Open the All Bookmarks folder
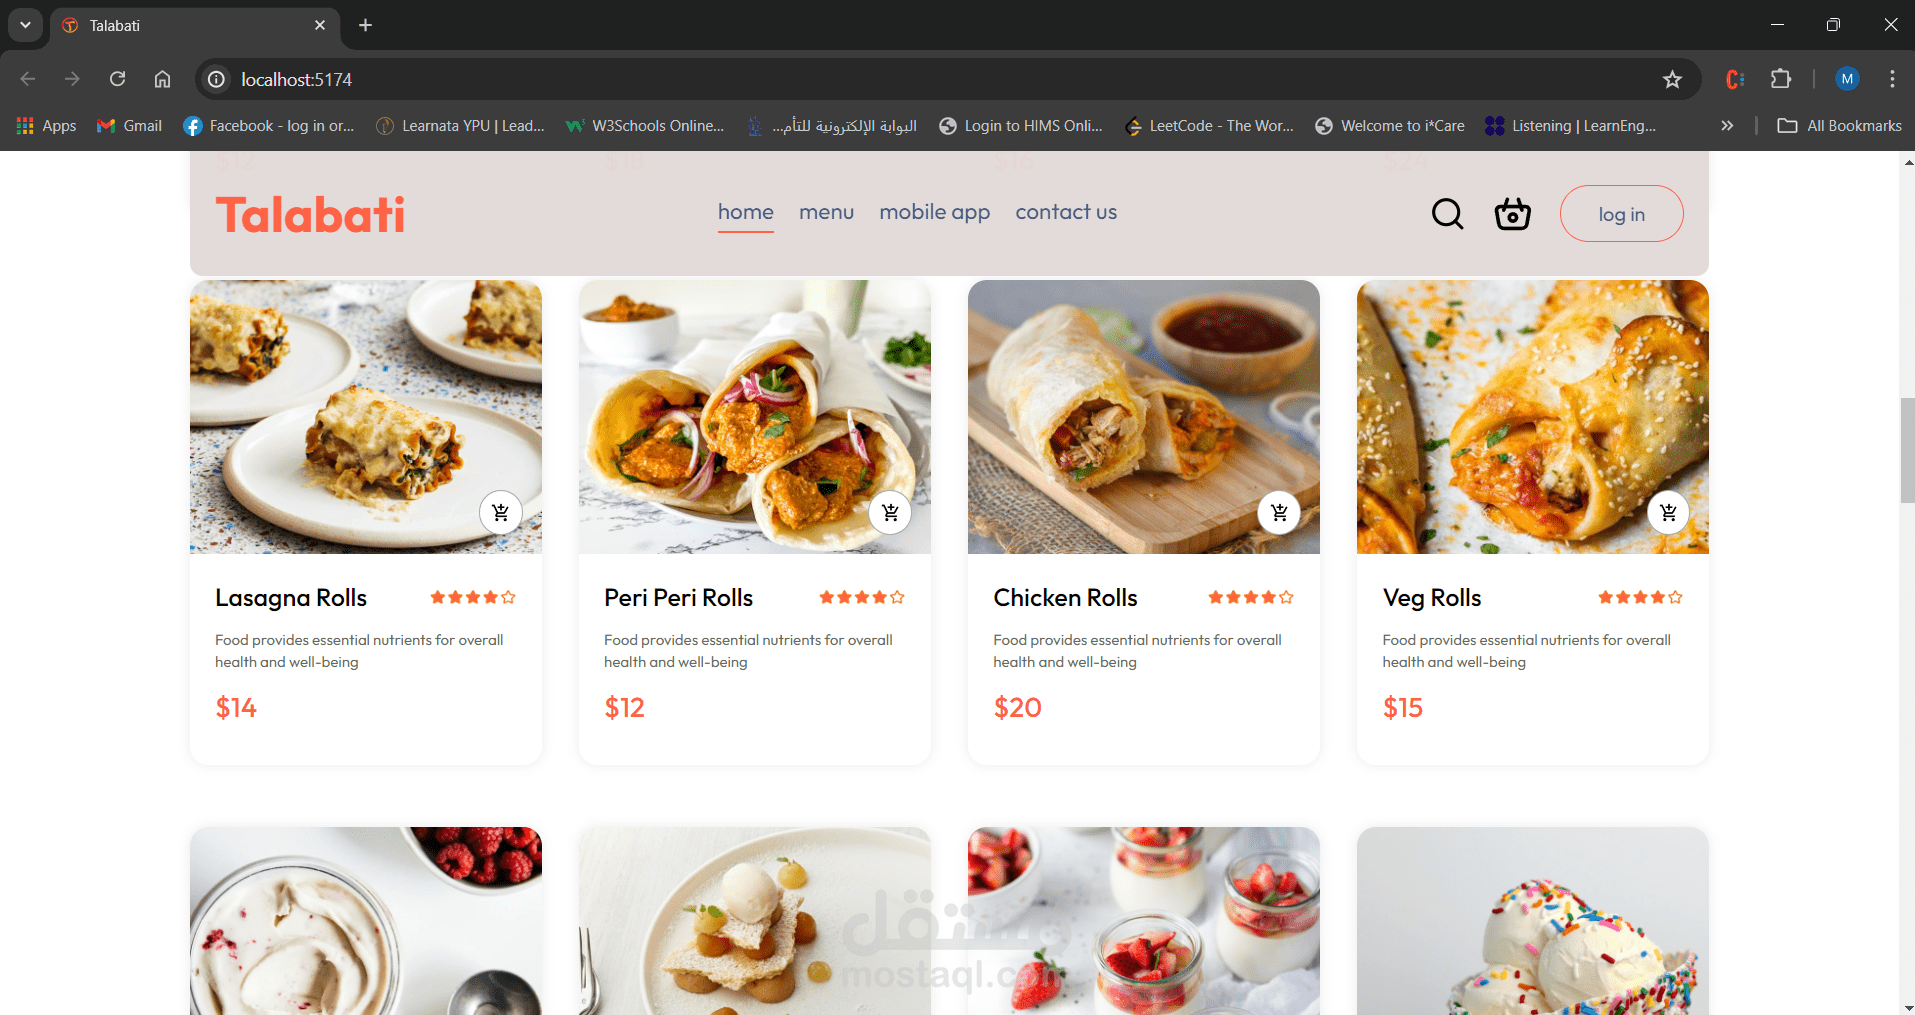Screen dimensions: 1915x1015 click(x=1840, y=126)
